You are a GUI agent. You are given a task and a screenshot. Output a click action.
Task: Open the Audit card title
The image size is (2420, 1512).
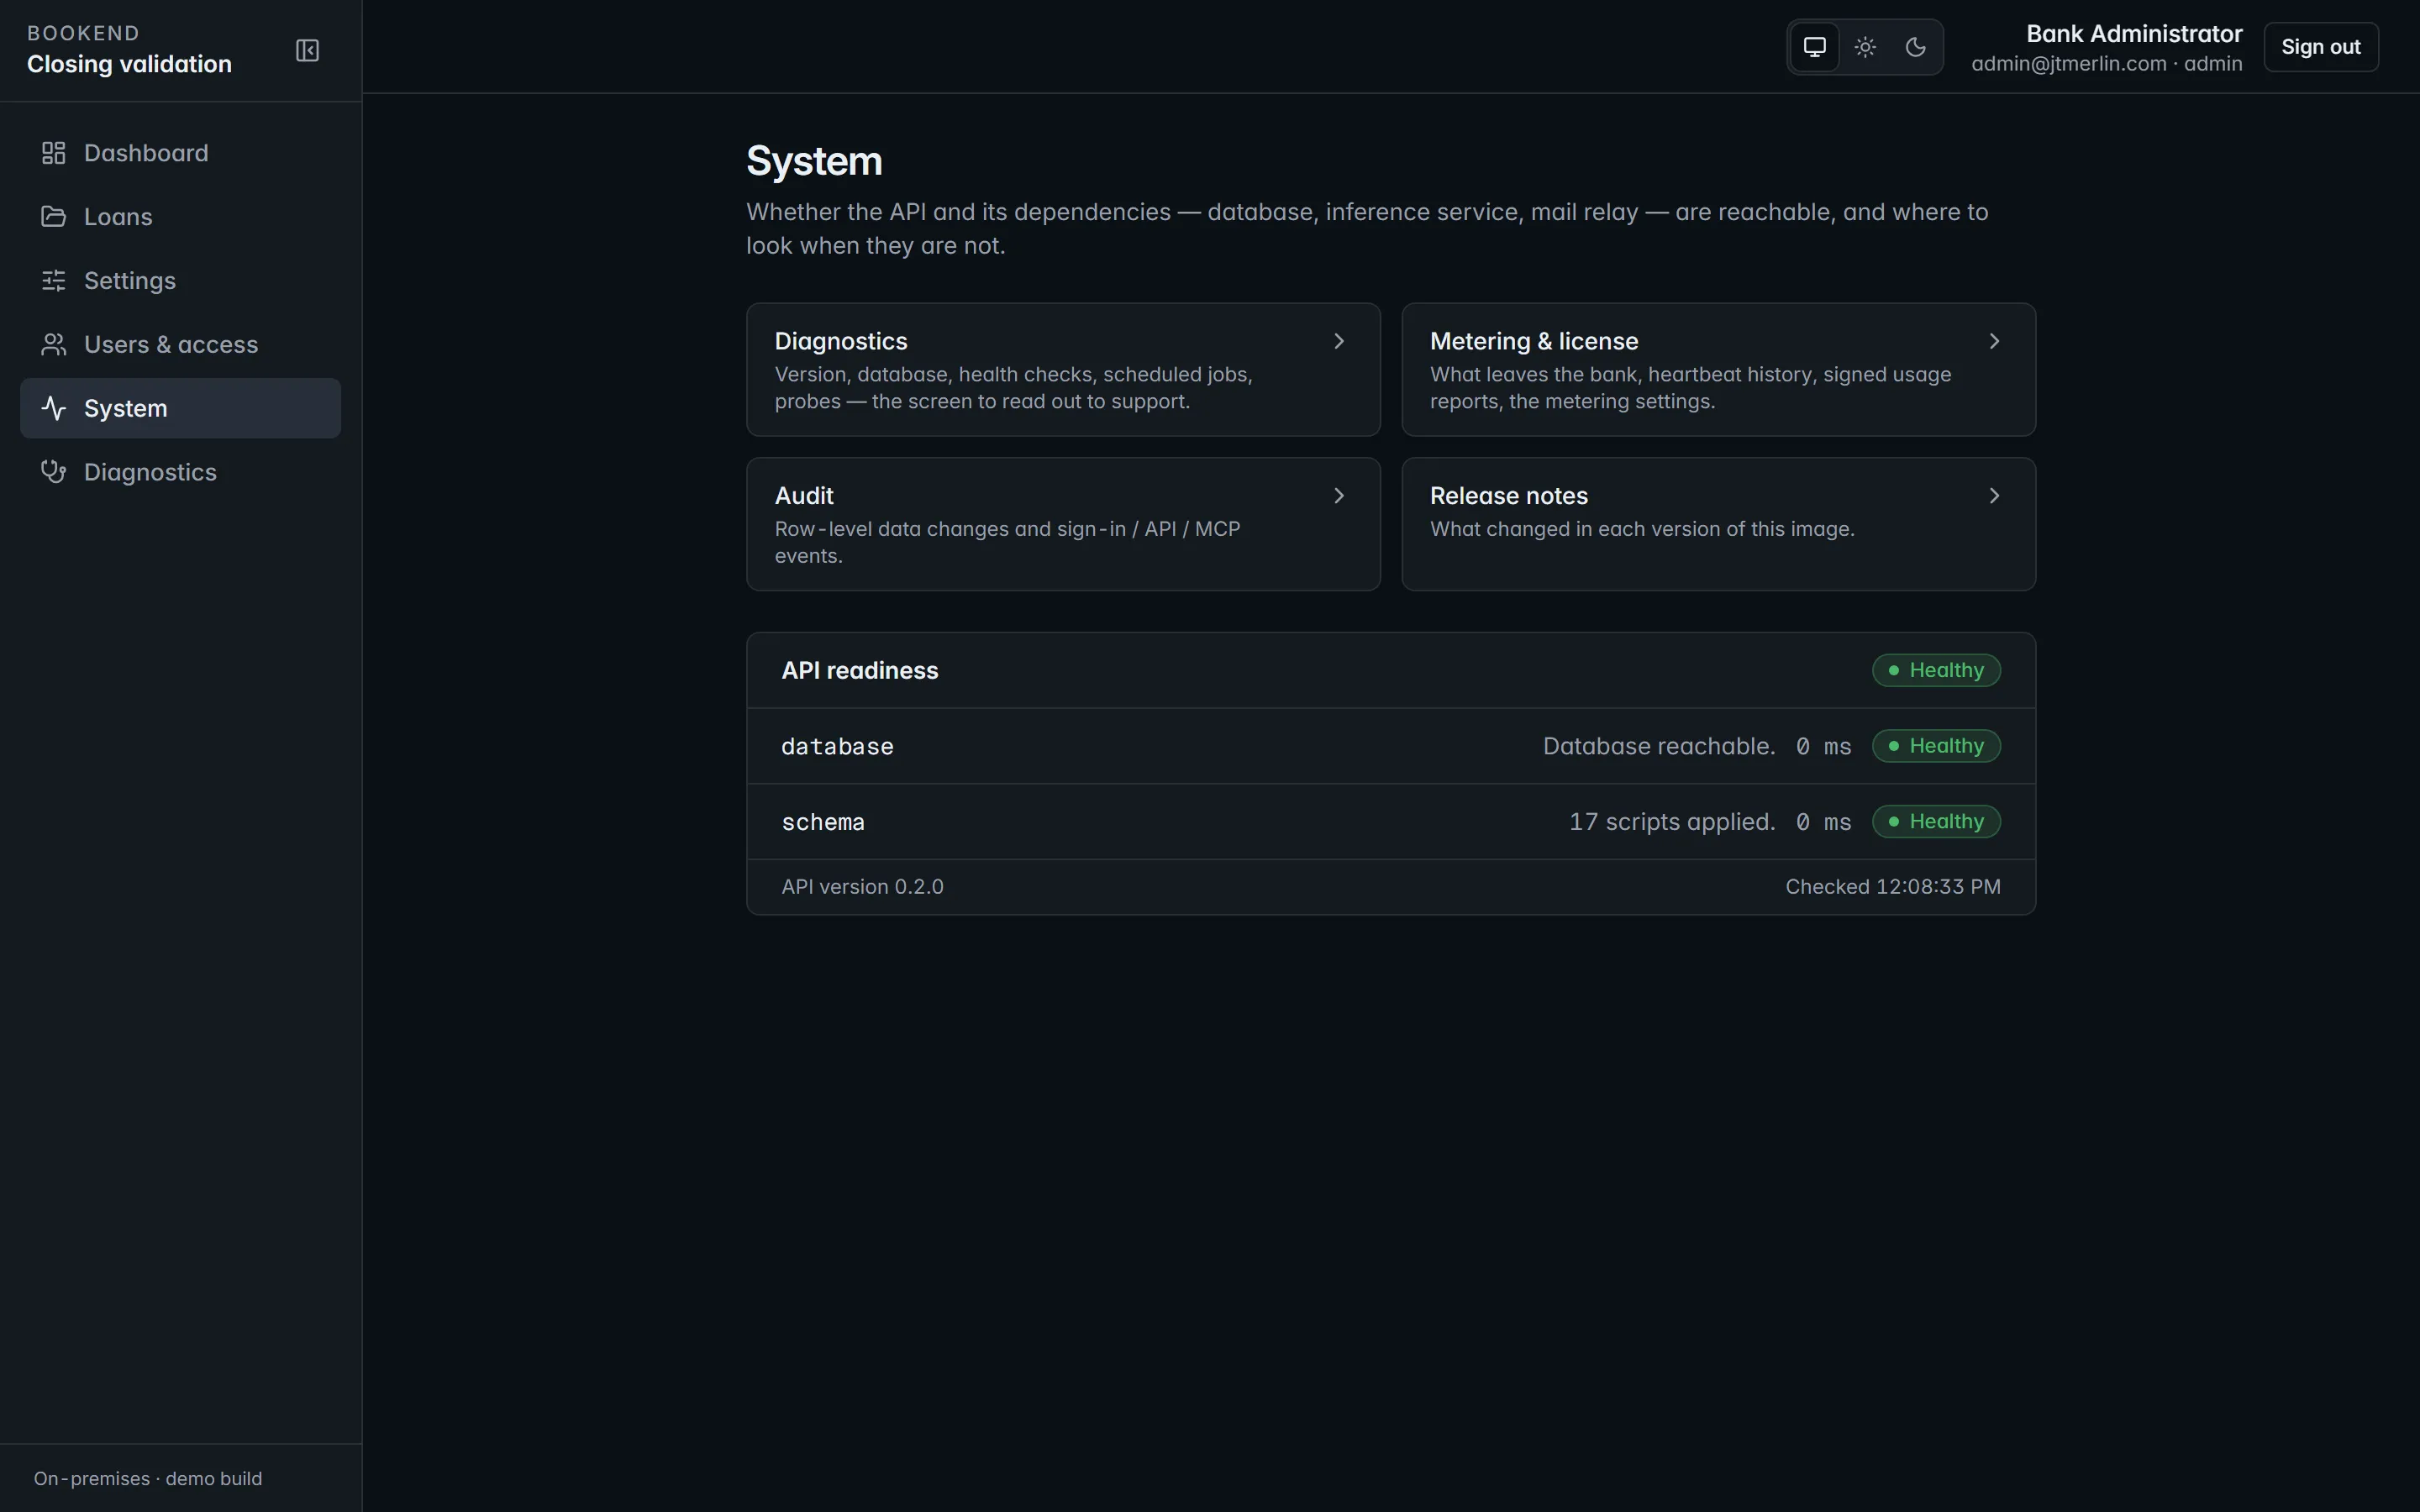coord(804,496)
